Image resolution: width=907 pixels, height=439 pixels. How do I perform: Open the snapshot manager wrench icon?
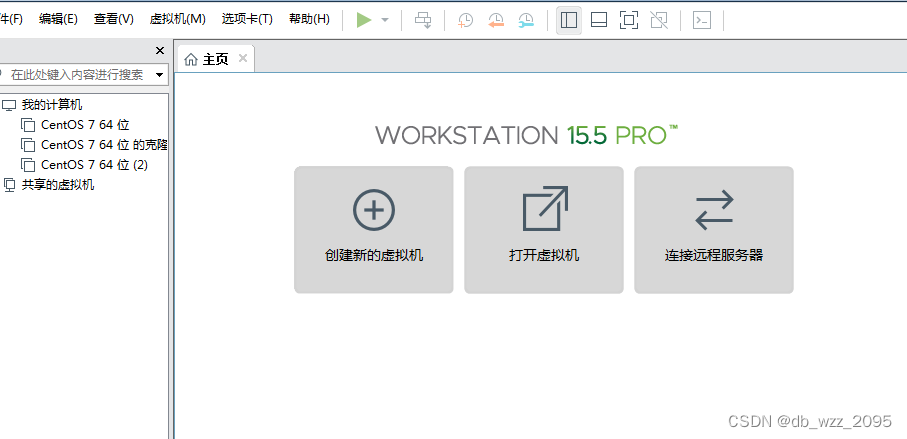526,20
